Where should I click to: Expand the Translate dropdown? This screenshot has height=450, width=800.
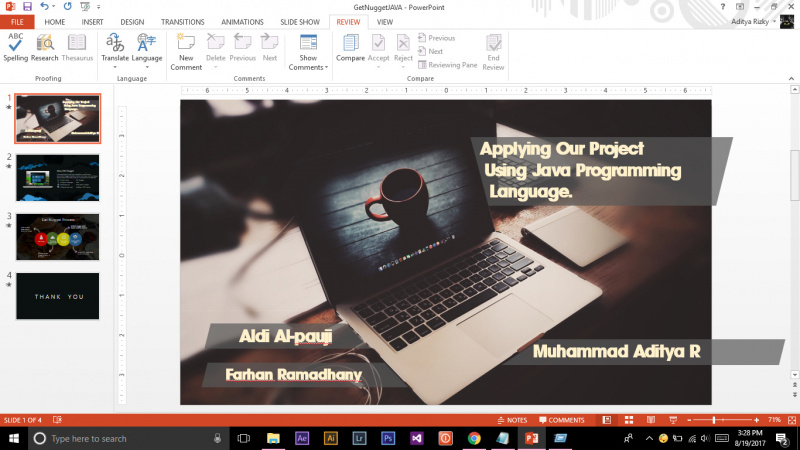pos(115,58)
